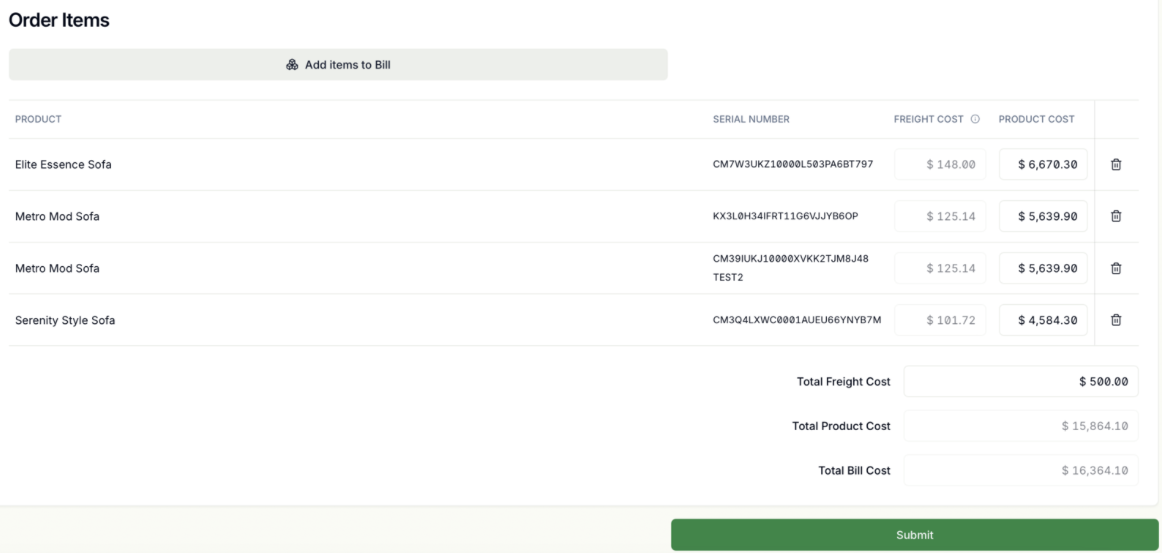Click freight cost field in the TEST2 row

940,268
